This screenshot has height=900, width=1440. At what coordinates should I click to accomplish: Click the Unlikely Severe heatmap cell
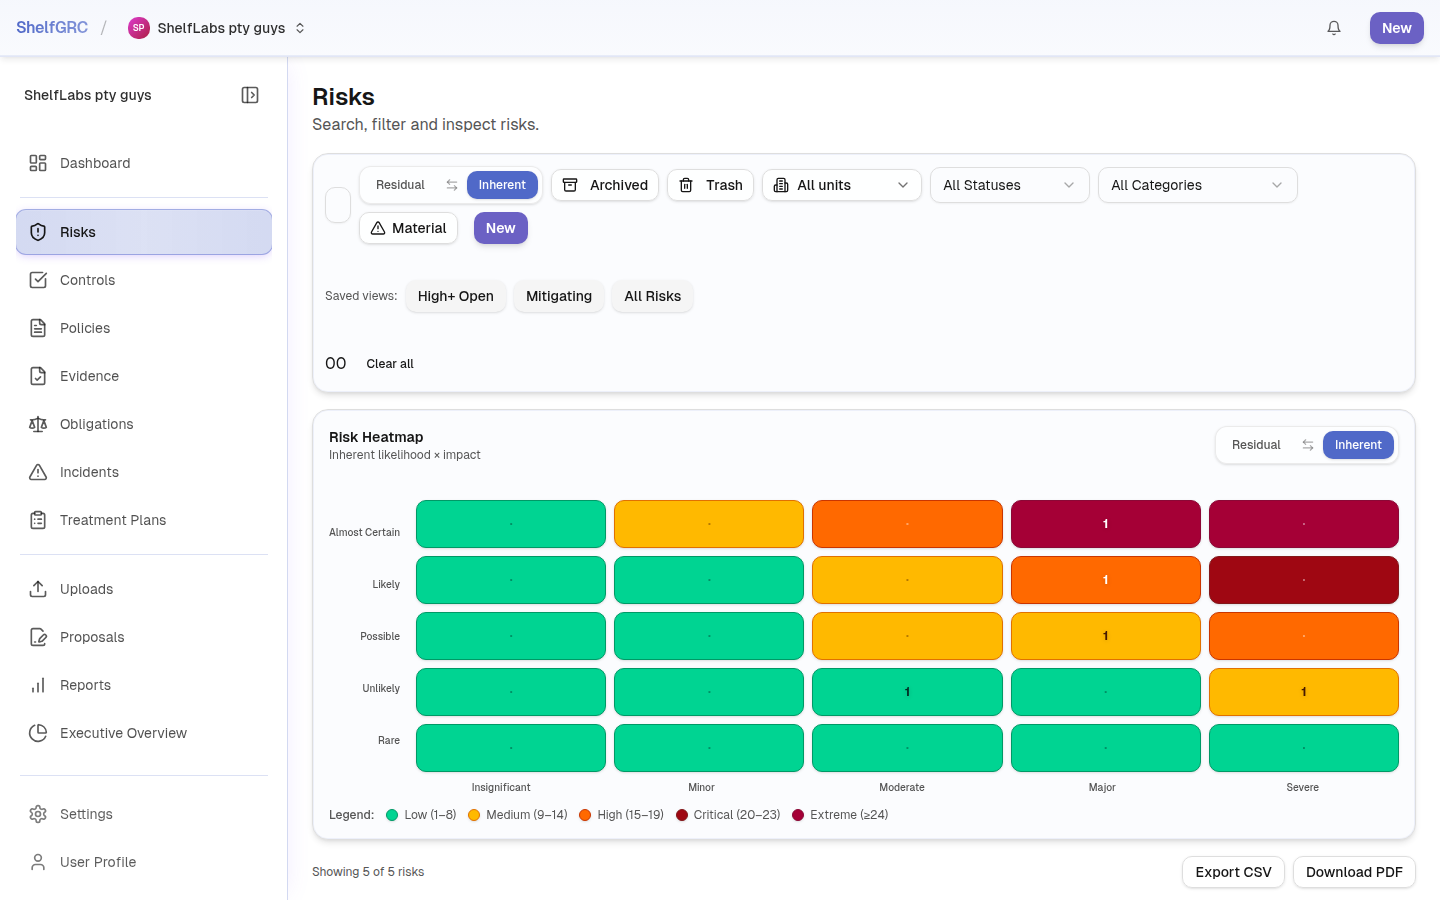coord(1304,692)
